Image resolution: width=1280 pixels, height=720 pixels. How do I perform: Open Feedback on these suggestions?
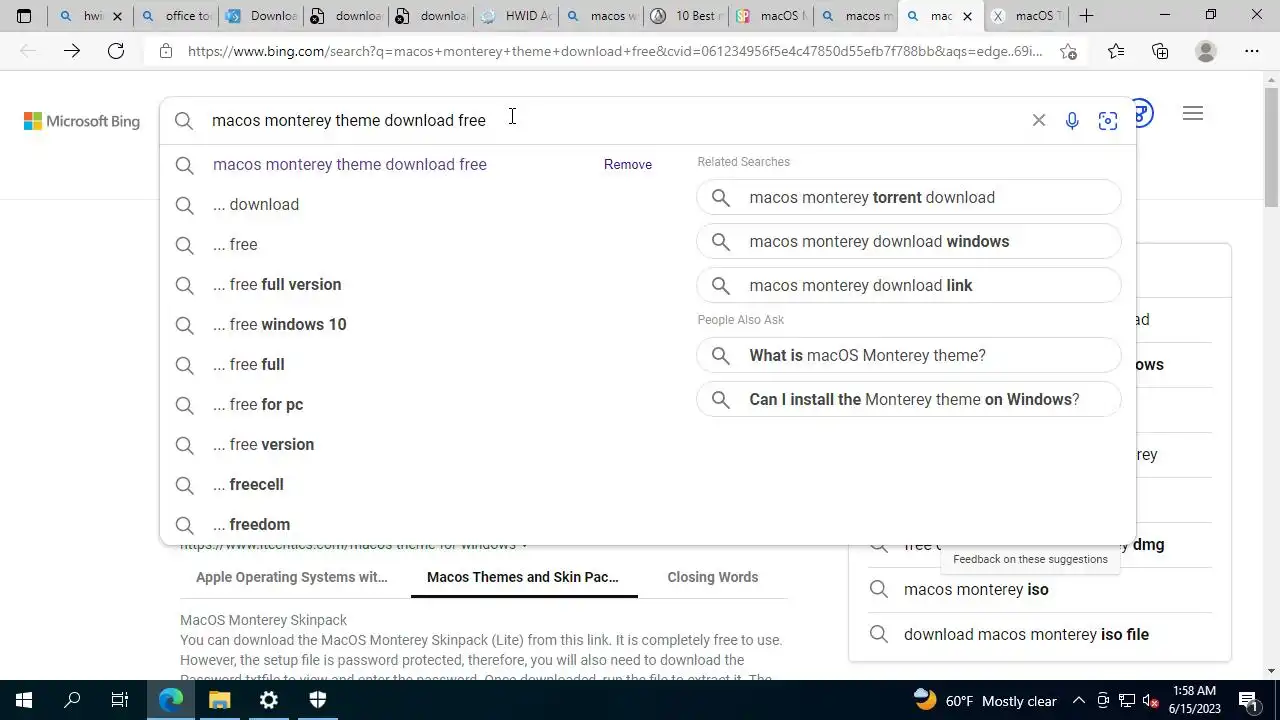click(x=1030, y=559)
